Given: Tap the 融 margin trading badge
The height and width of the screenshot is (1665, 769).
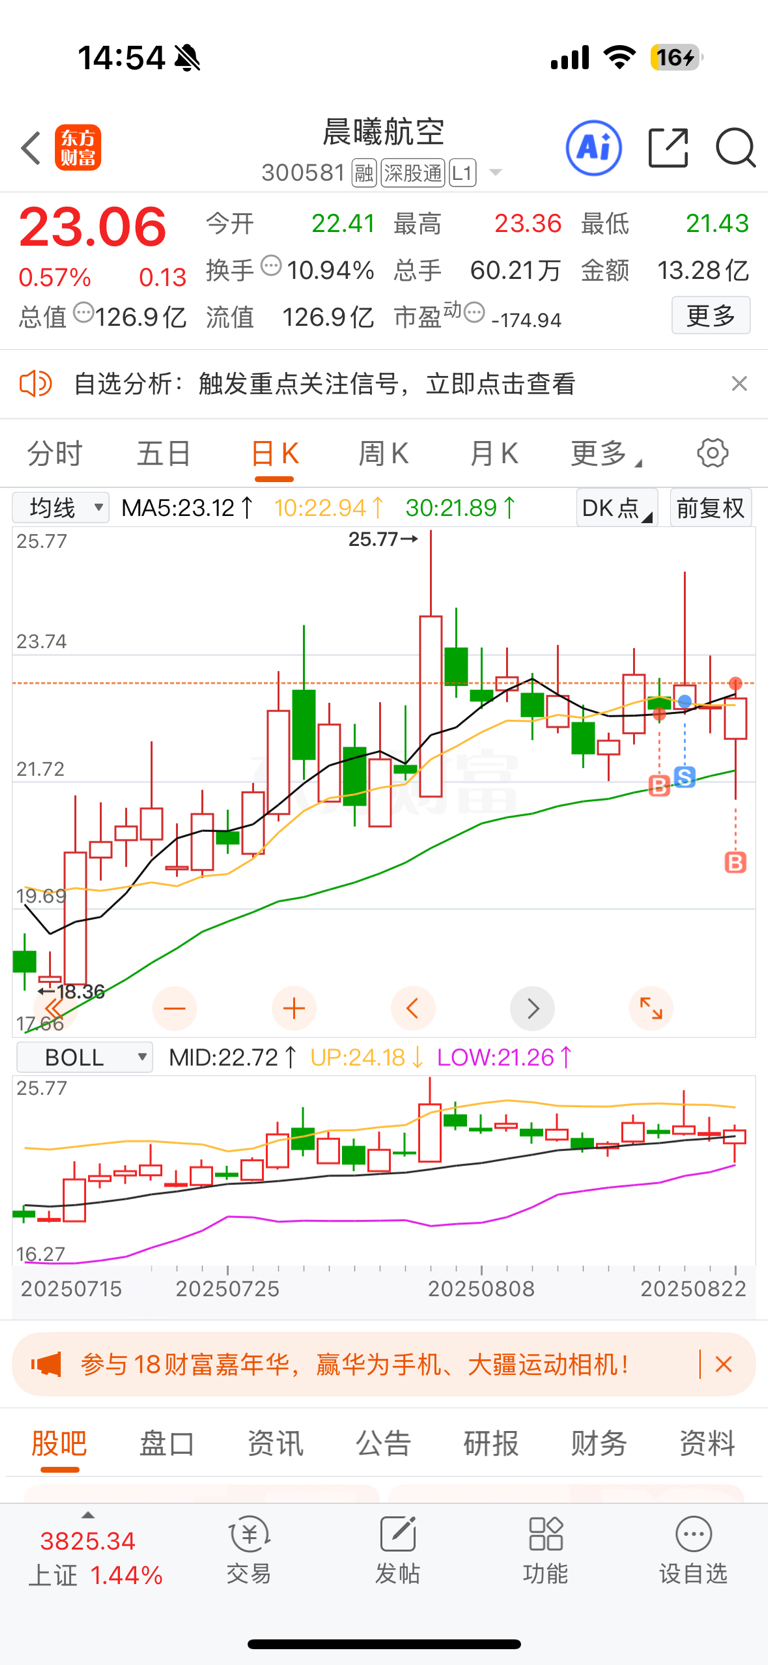Looking at the screenshot, I should 364,173.
